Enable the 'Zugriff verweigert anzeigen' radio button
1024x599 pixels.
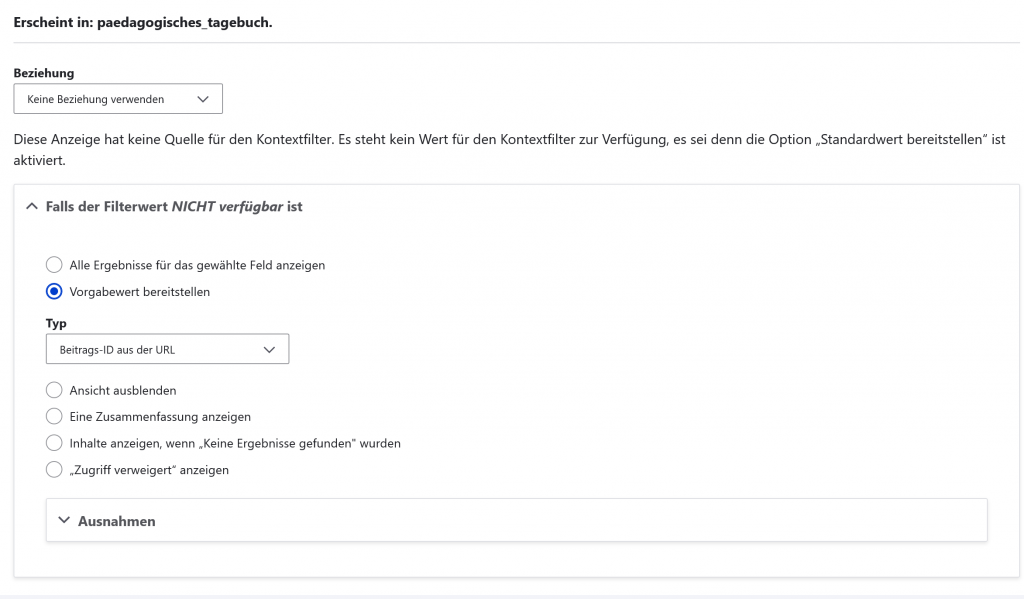point(54,470)
